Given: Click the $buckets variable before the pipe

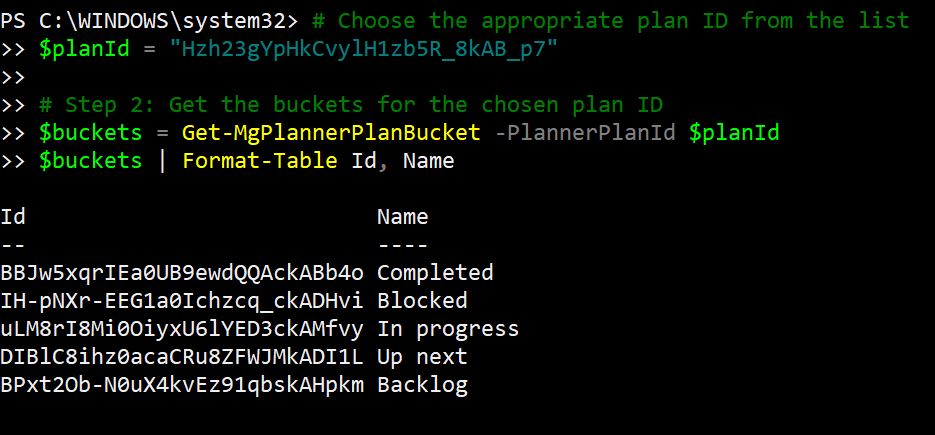Looking at the screenshot, I should (x=91, y=160).
